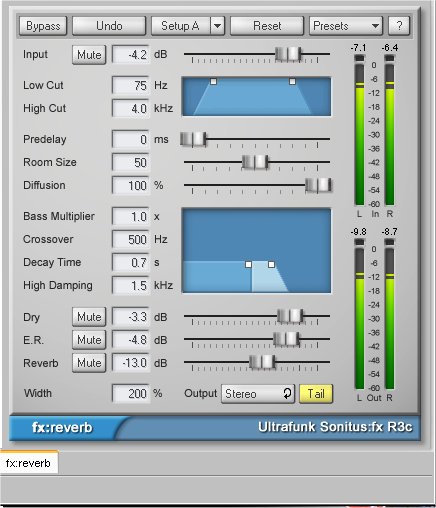Click the Bypass button
Viewport: 436px width, 508px height.
43,26
